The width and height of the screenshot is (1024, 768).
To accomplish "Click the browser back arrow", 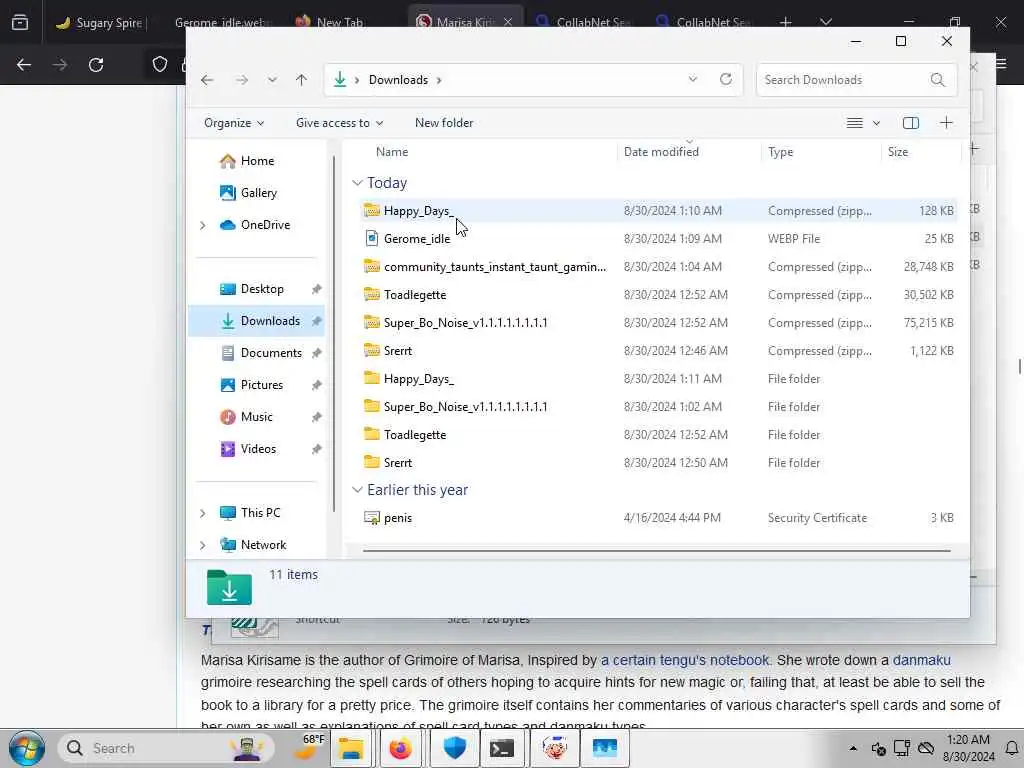I will pos(24,65).
